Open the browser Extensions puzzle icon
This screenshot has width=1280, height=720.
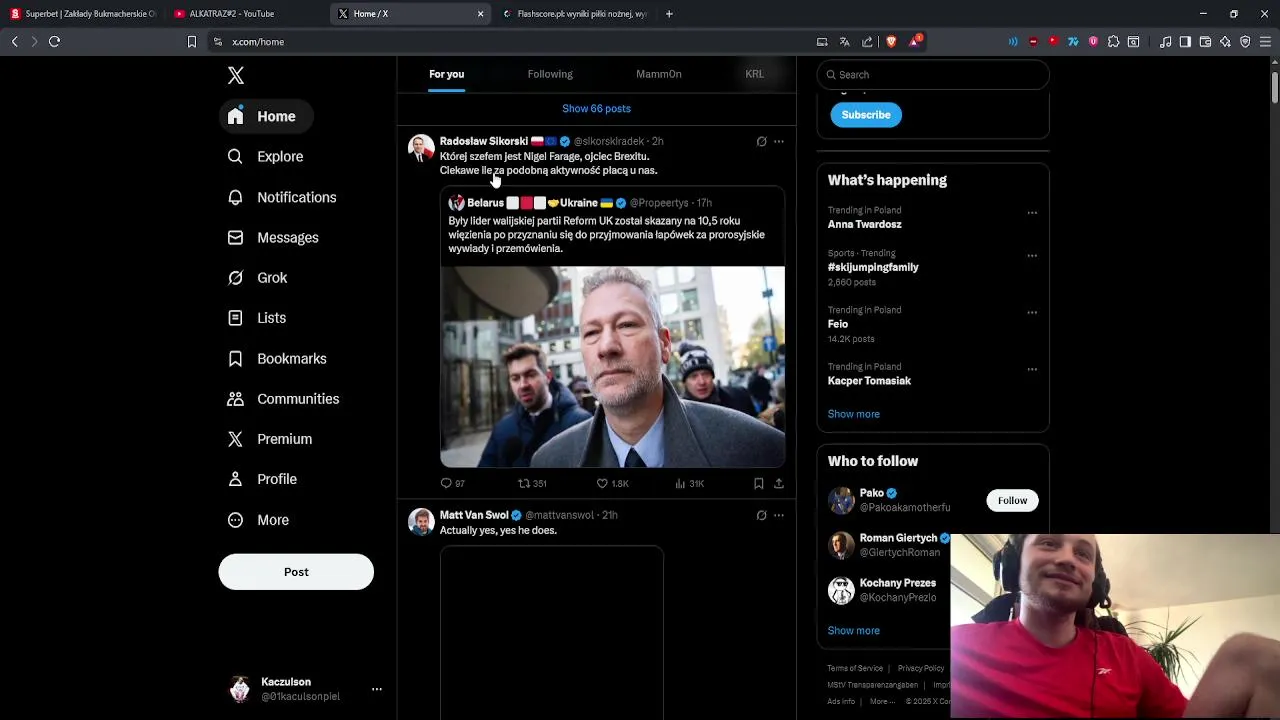point(1113,42)
